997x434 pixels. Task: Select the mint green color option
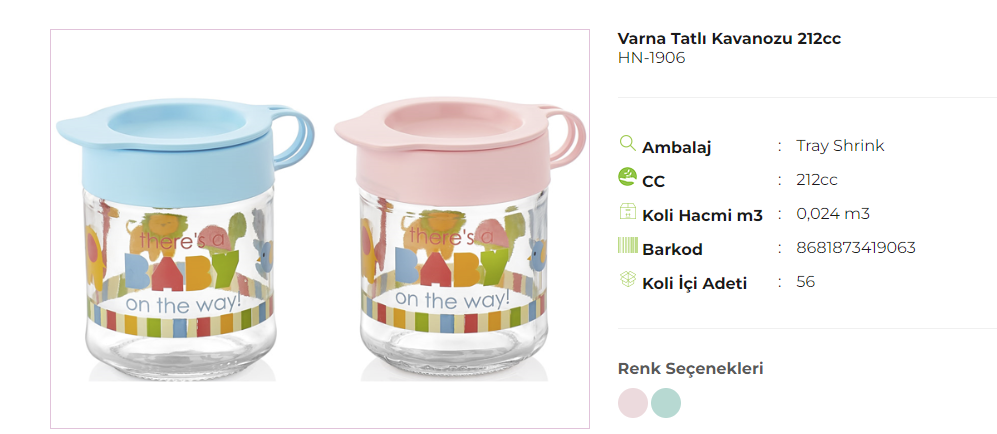point(666,403)
